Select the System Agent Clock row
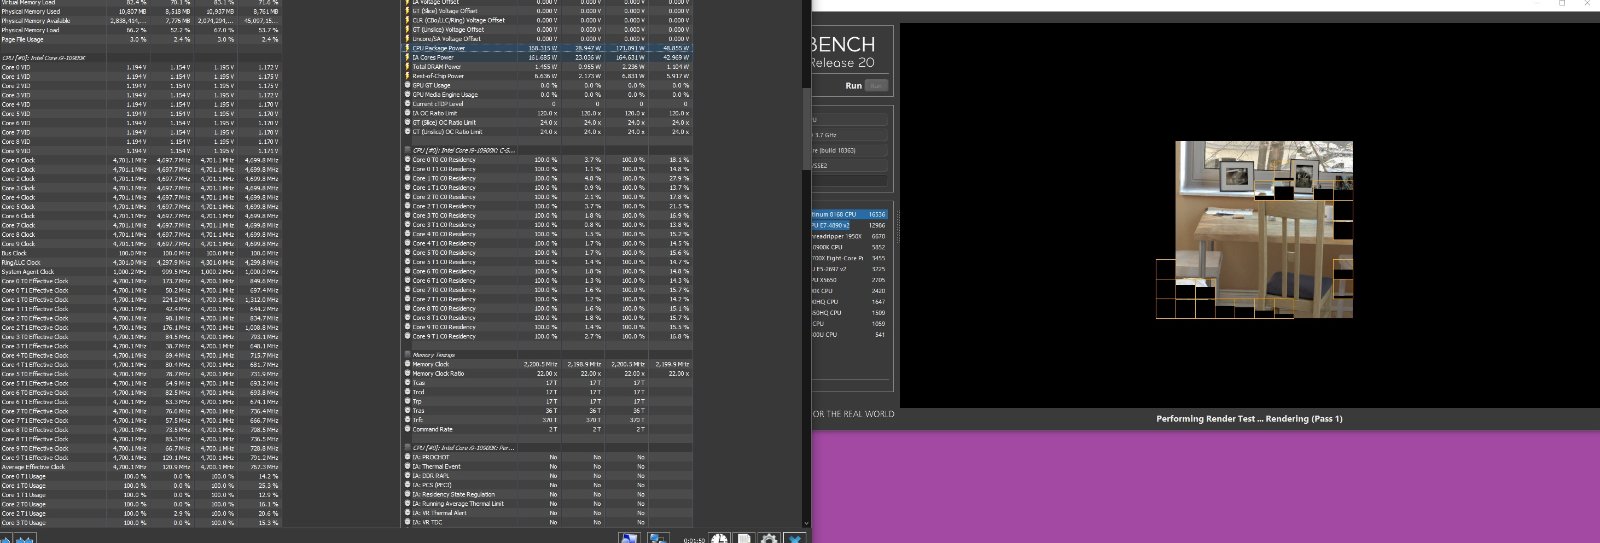 (140, 272)
